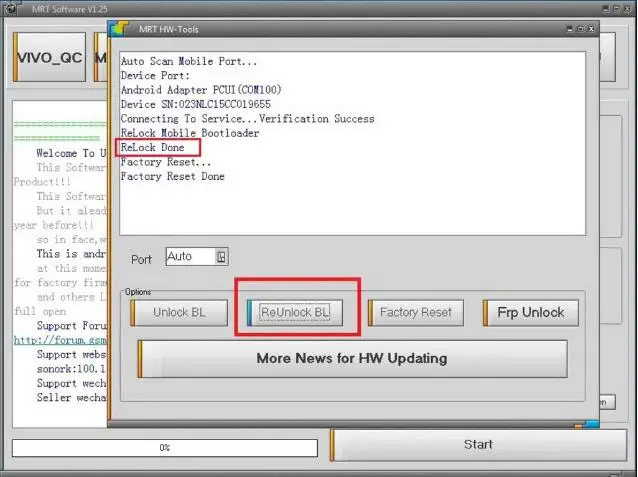Open More News for HW Updating
This screenshot has width=638, height=477.
[352, 359]
